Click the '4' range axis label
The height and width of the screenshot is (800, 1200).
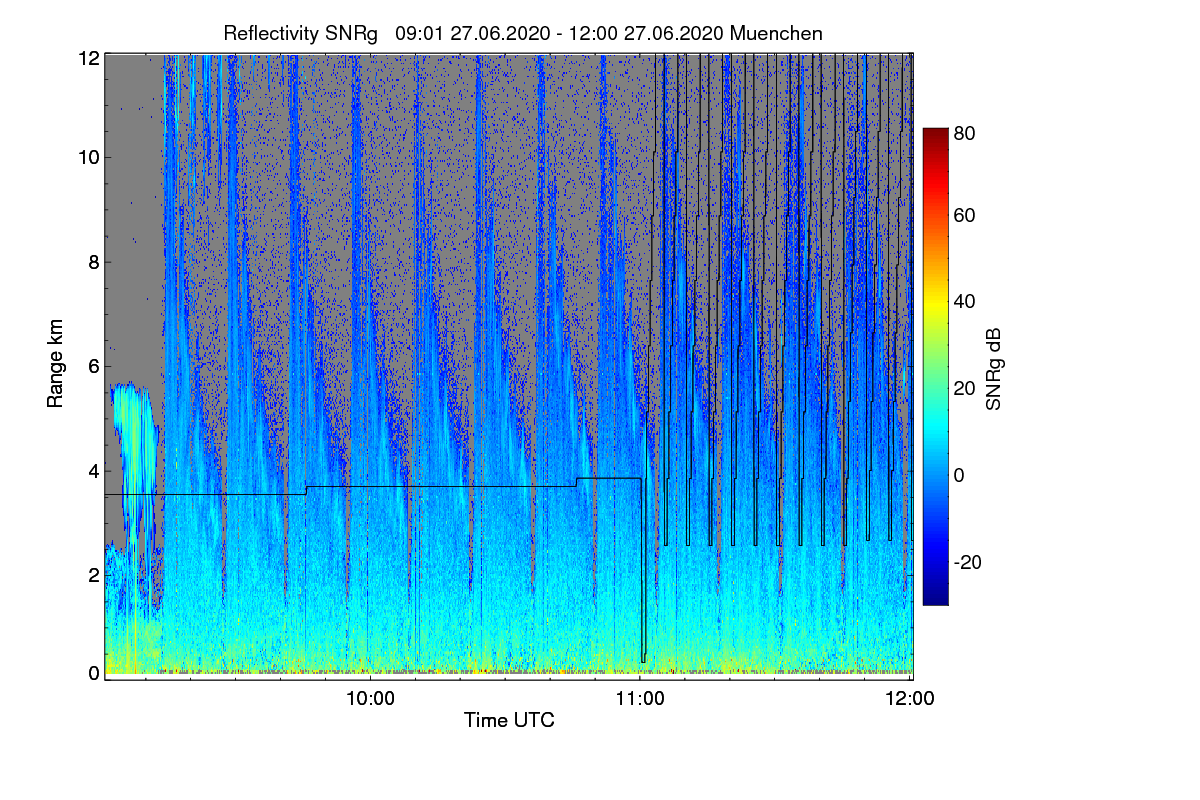pyautogui.click(x=94, y=470)
